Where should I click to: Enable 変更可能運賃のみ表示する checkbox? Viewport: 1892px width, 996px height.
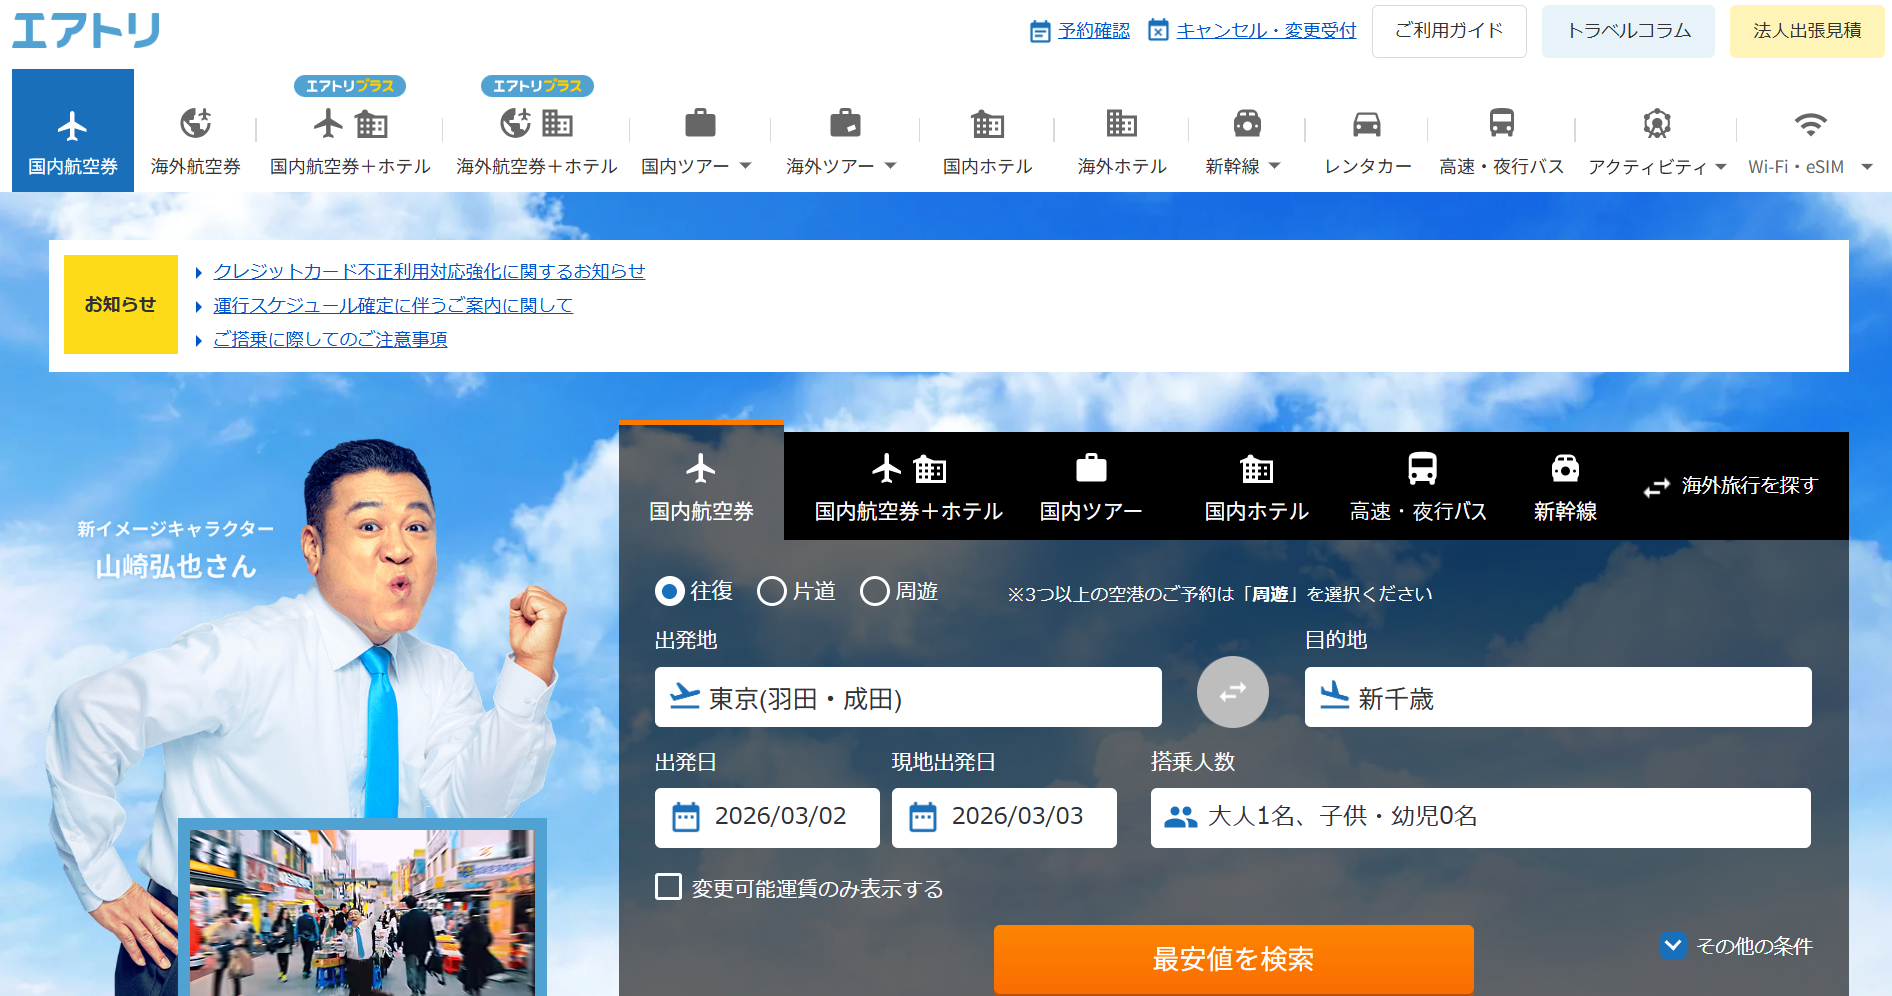pyautogui.click(x=668, y=887)
